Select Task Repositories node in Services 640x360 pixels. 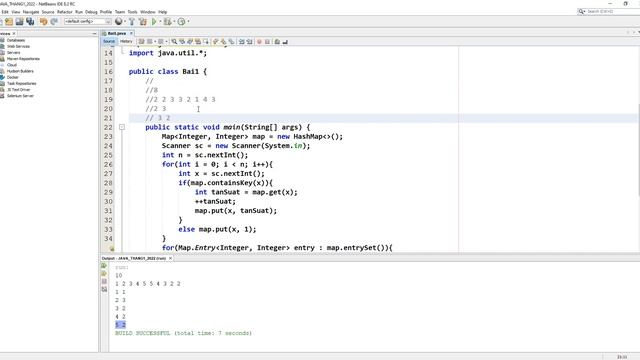(x=22, y=83)
